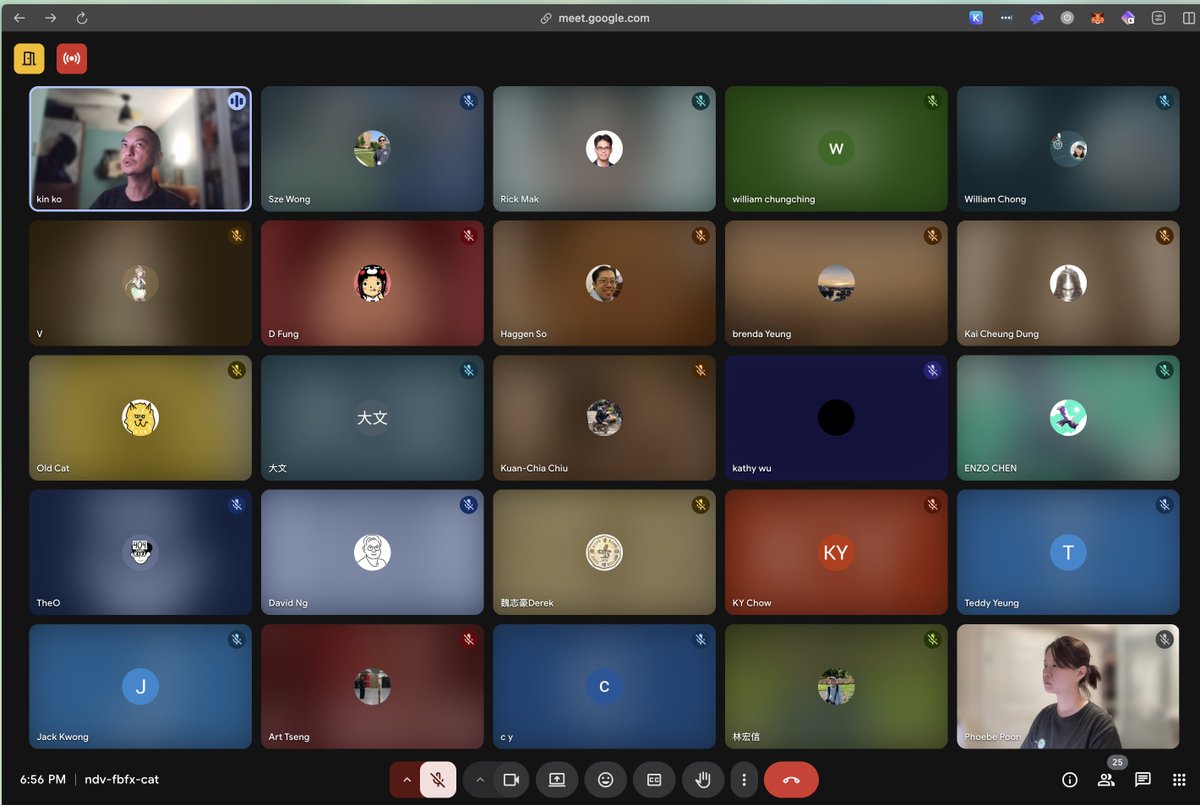Click D Fung's muted mic icon
The height and width of the screenshot is (805, 1200).
(x=468, y=236)
